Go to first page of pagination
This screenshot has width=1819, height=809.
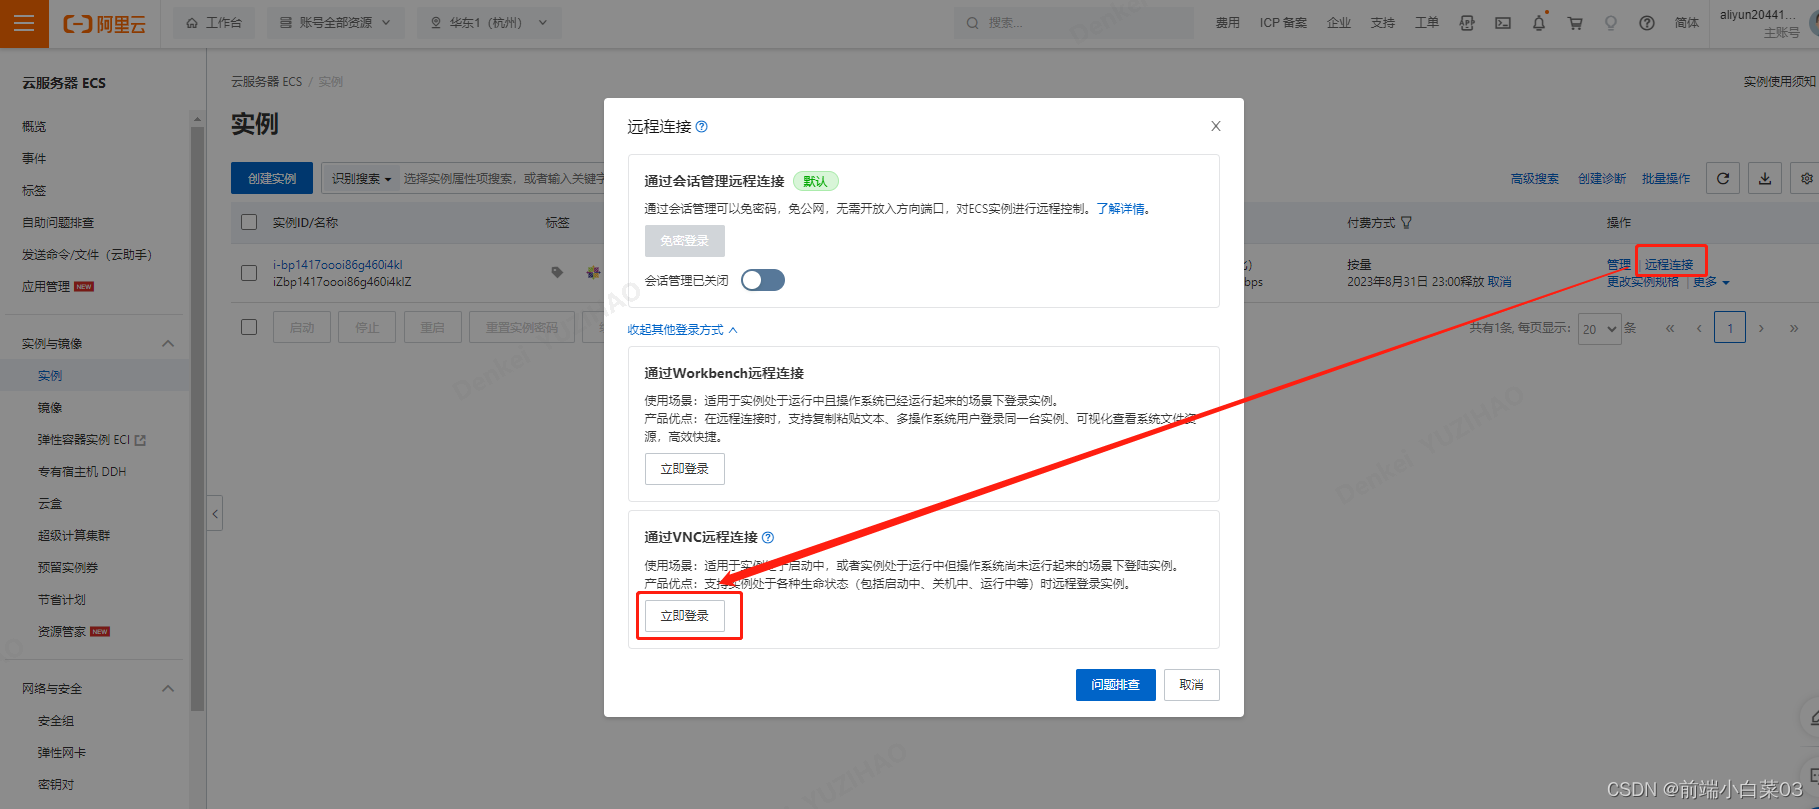point(1669,328)
